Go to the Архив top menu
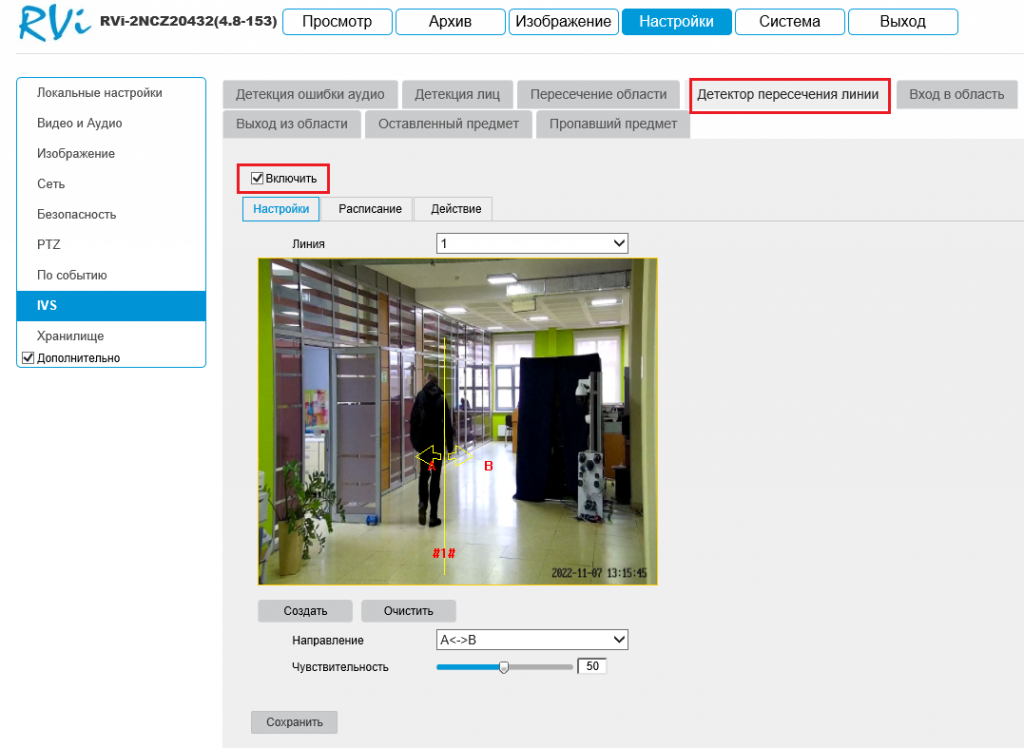The height and width of the screenshot is (748, 1024). (x=449, y=21)
